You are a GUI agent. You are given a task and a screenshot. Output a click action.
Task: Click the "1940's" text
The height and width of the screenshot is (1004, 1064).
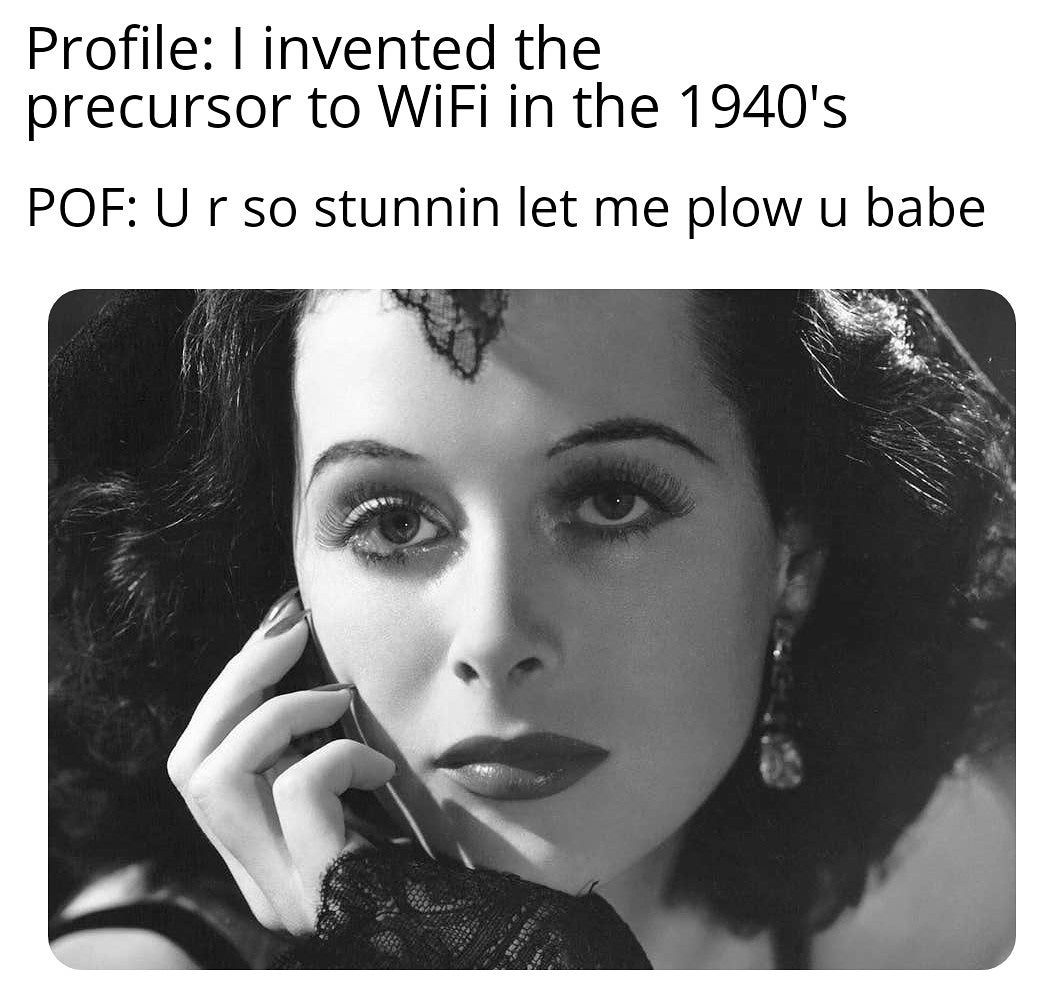coord(762,108)
